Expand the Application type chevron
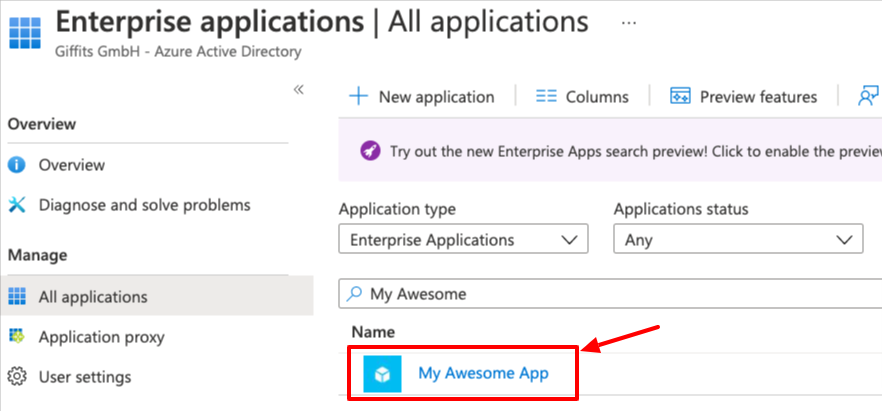Screen dimensions: 882x411 pos(570,240)
